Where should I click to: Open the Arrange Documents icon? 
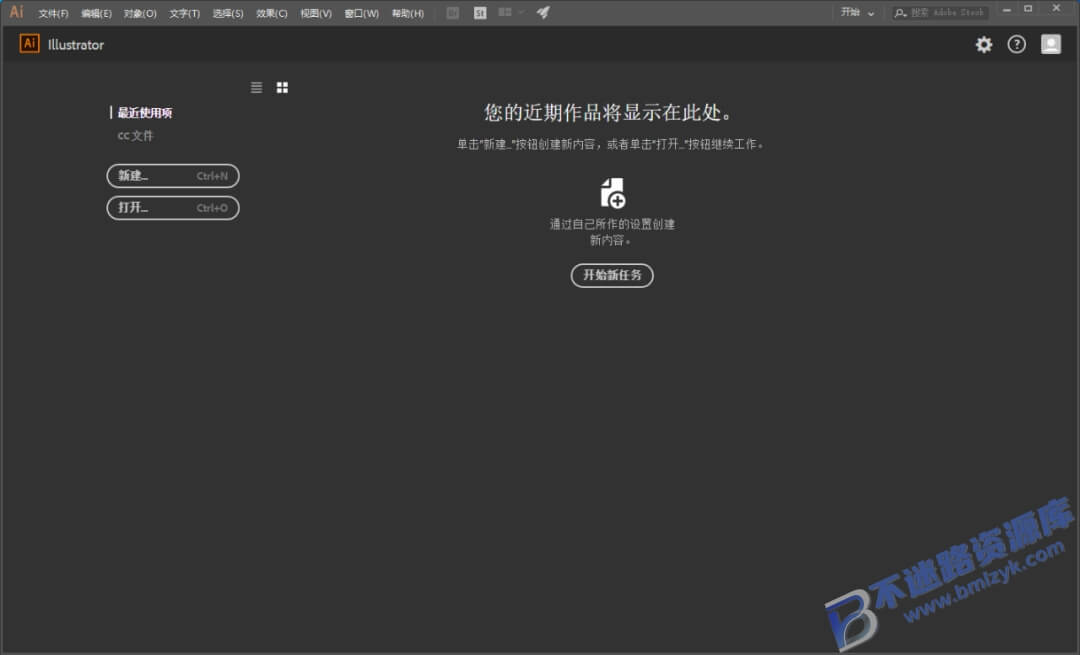(x=505, y=12)
